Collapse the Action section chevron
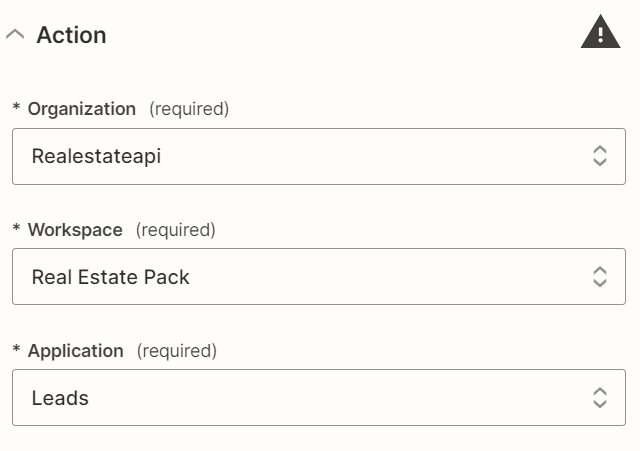 (15, 35)
